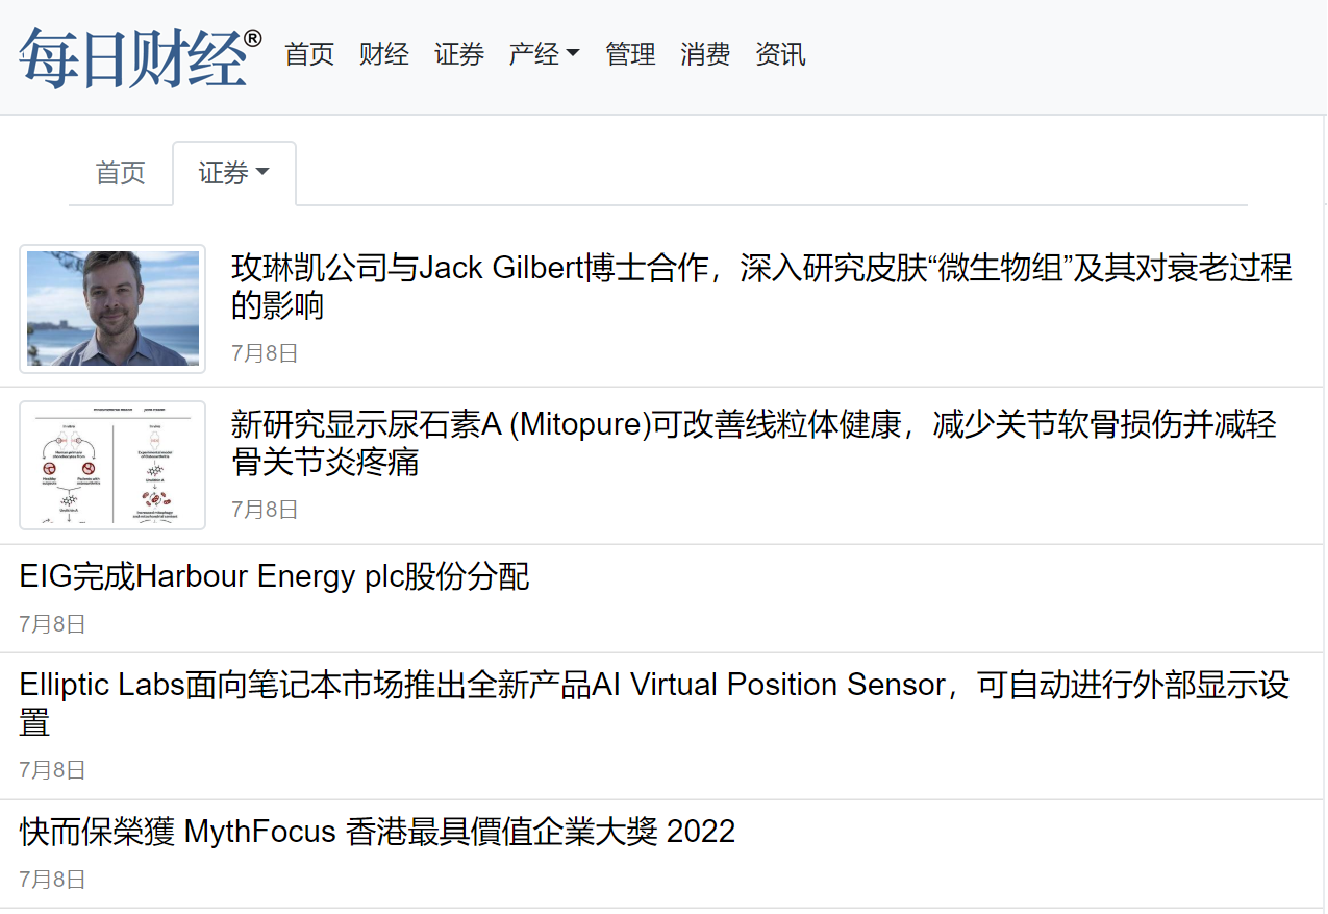Viewport: 1328px width, 914px height.
Task: Click the date under the 玫琳凯 article
Action: pyautogui.click(x=265, y=353)
